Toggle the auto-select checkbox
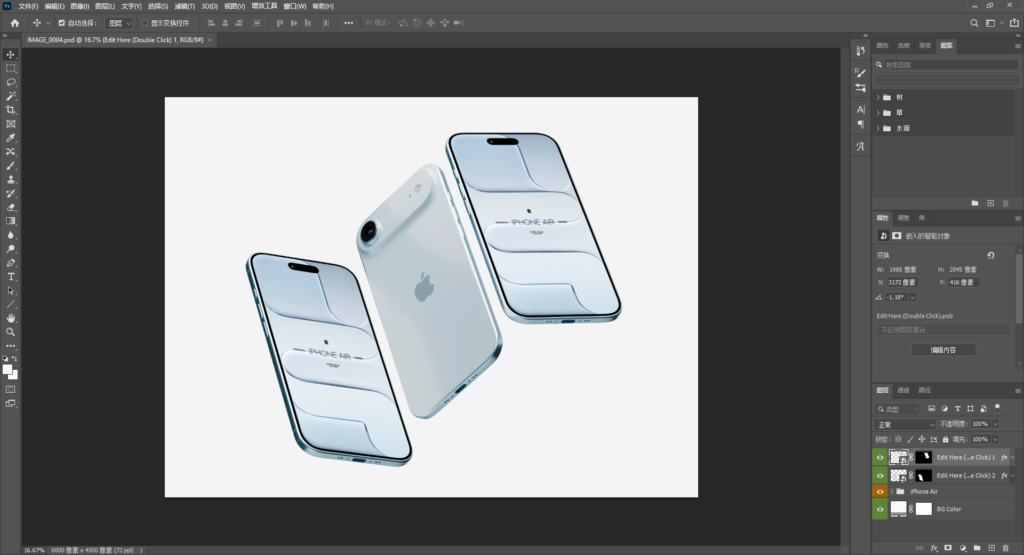Image resolution: width=1024 pixels, height=555 pixels. (x=61, y=23)
